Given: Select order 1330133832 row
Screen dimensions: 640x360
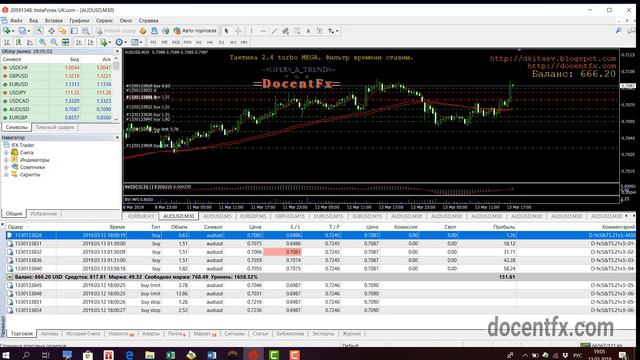Looking at the screenshot, I should [321, 252].
